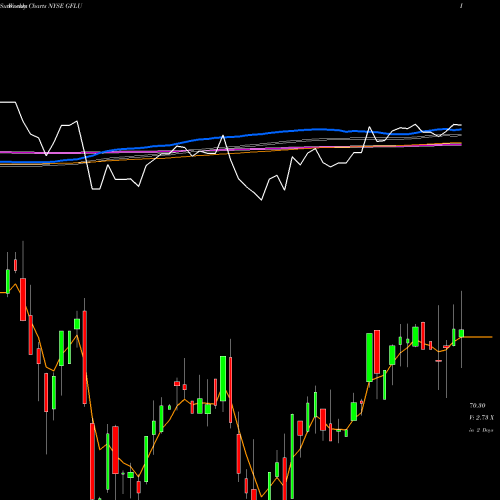Click the "Charts NYSE GFLU" title text
Image resolution: width=500 pixels, height=500 pixels.
(x=55, y=6)
